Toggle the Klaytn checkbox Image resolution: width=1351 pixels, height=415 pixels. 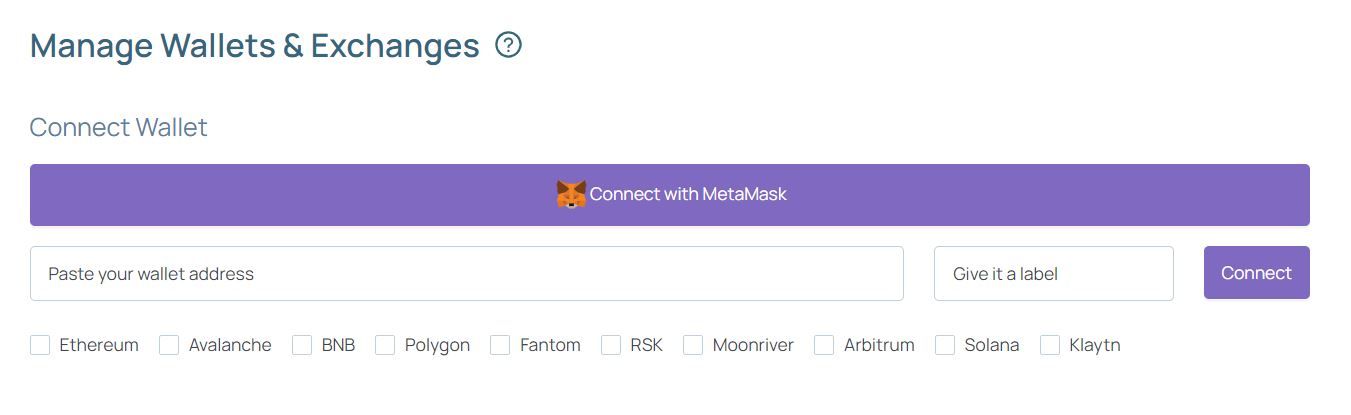click(1050, 345)
